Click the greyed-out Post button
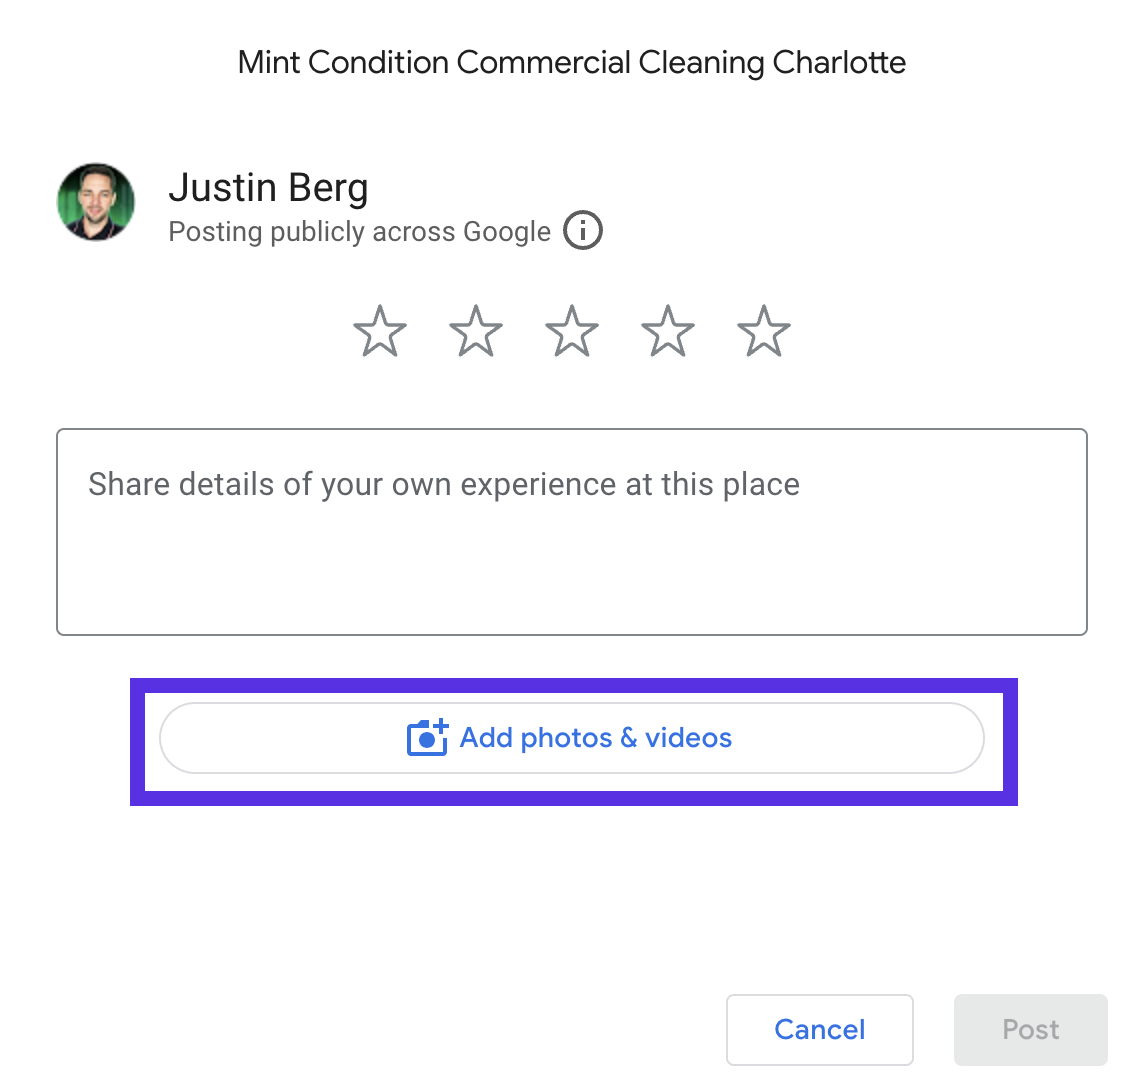Viewport: 1134px width, 1086px height. click(x=1031, y=1030)
